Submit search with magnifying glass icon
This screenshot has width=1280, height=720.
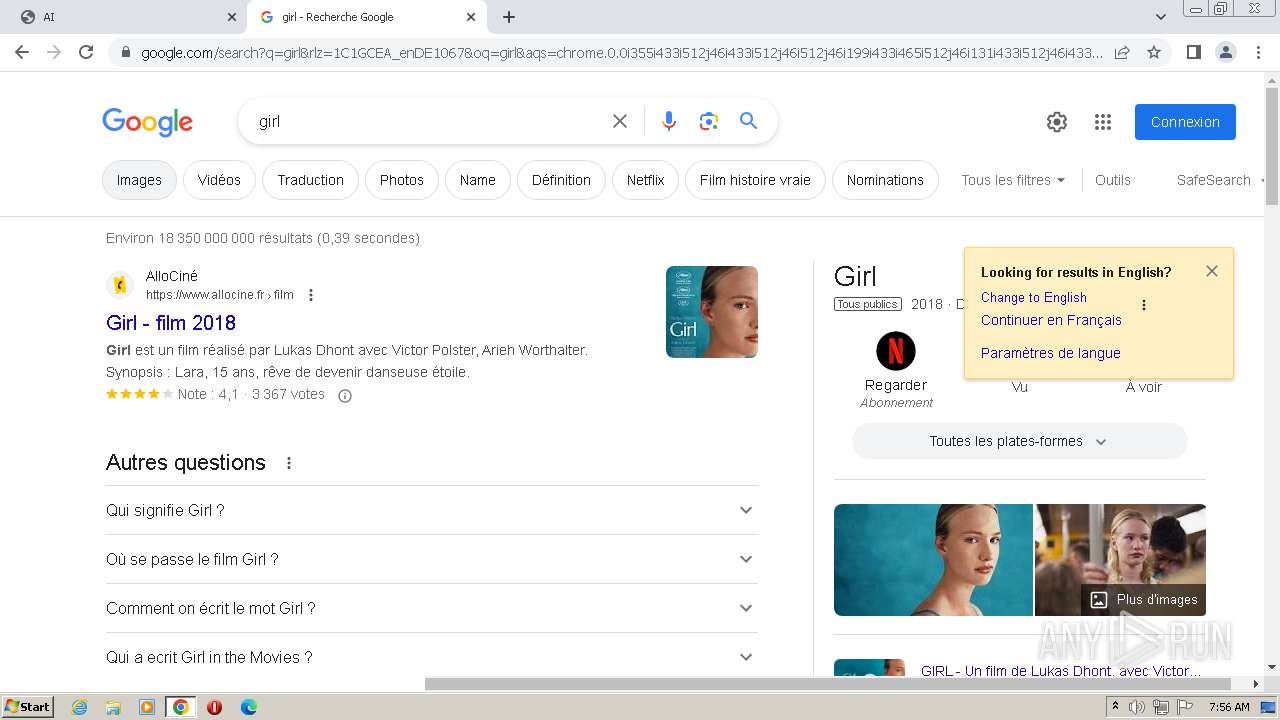[748, 121]
